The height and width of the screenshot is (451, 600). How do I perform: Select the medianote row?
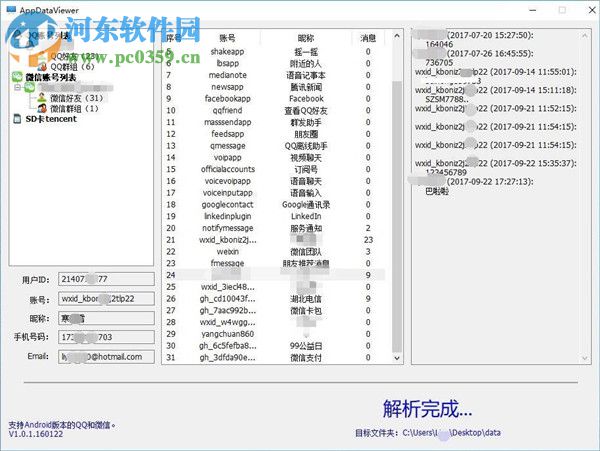274,75
